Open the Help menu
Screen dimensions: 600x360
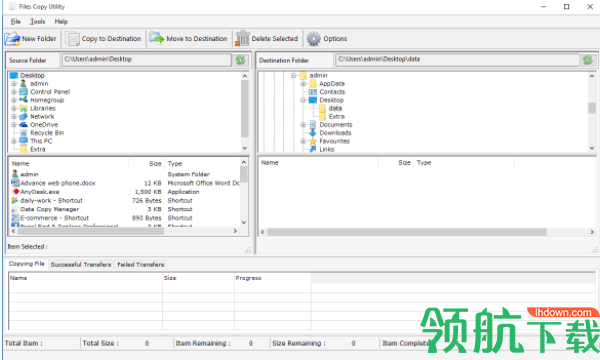[x=61, y=21]
